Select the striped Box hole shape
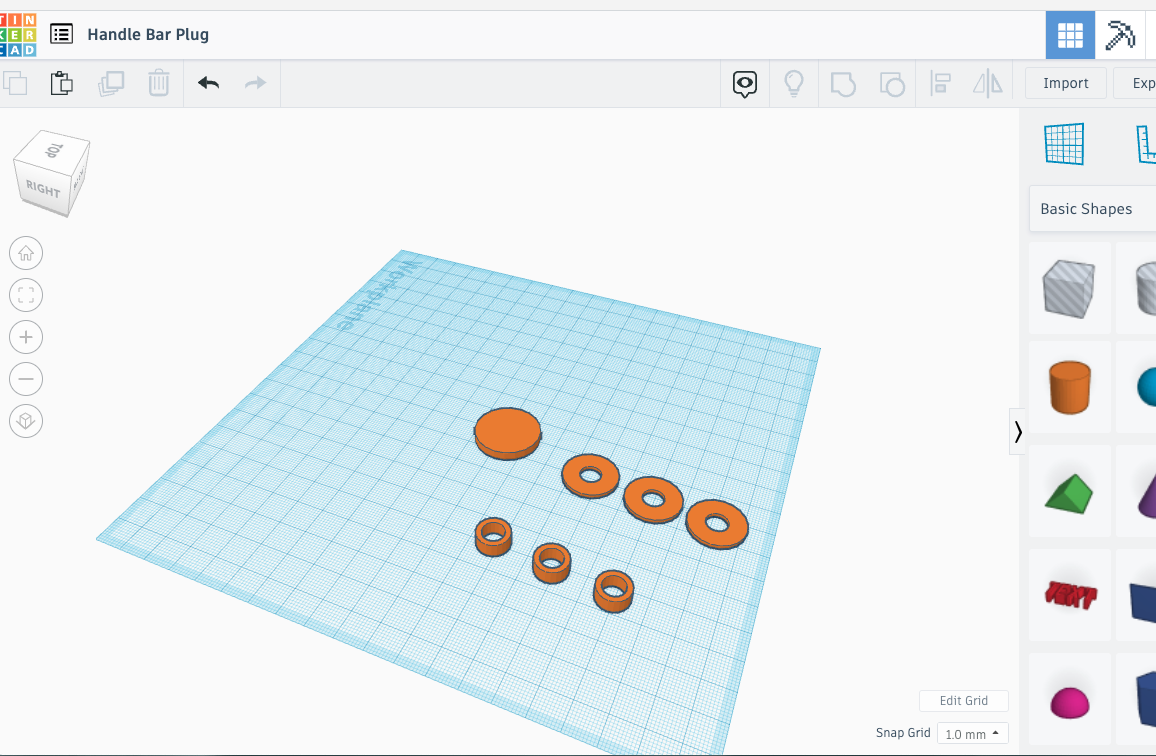This screenshot has height=756, width=1156. [x=1069, y=288]
